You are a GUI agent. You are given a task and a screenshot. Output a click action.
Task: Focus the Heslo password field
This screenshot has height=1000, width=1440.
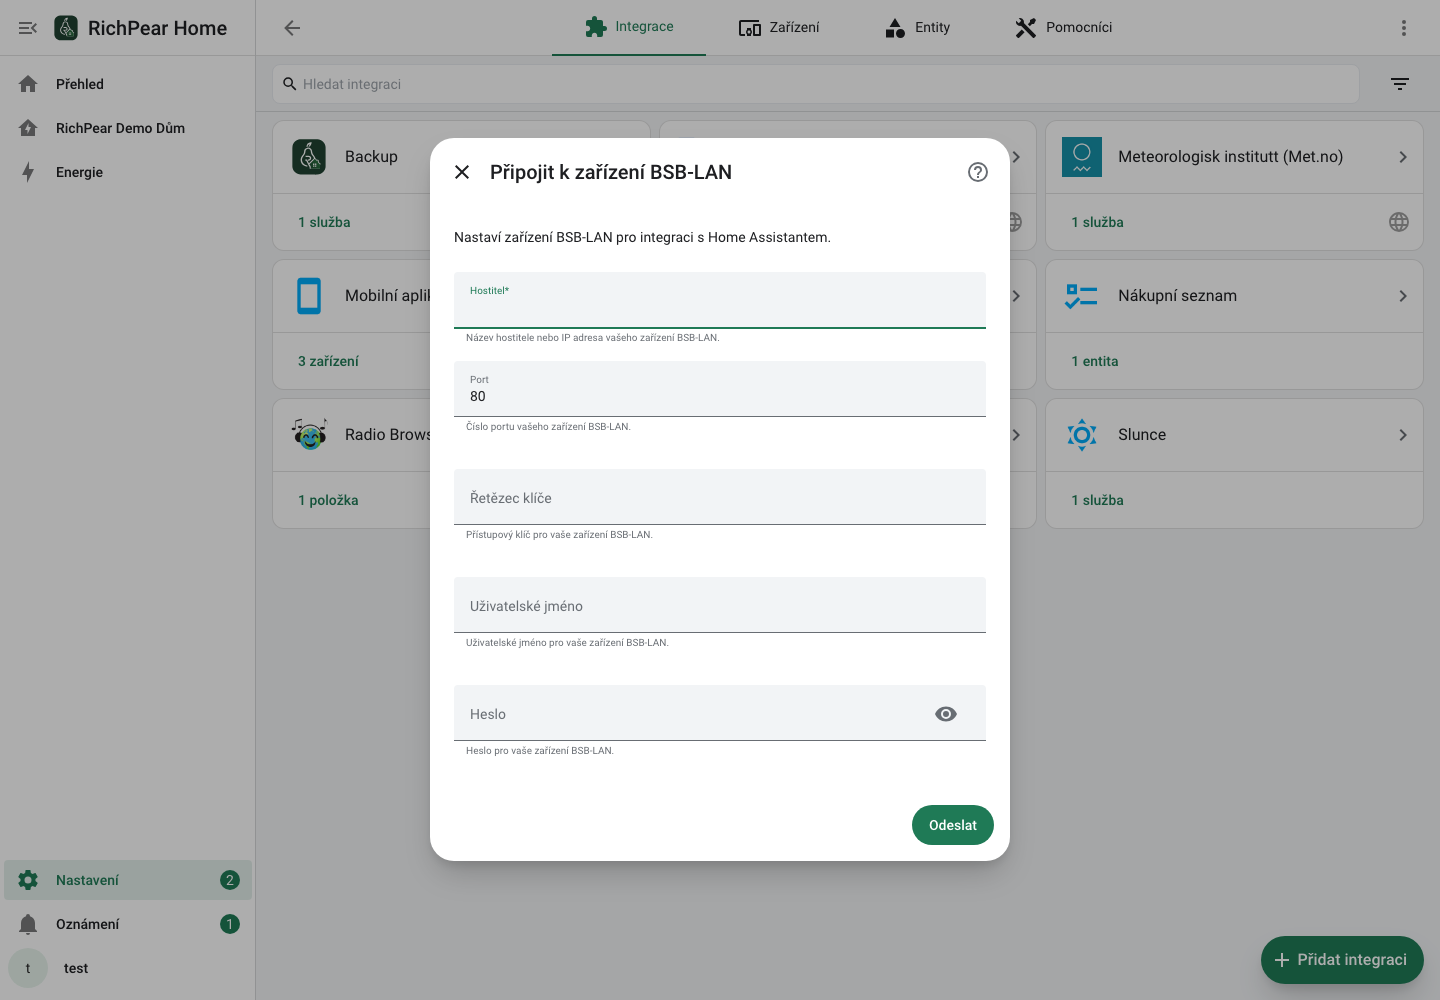(x=720, y=713)
